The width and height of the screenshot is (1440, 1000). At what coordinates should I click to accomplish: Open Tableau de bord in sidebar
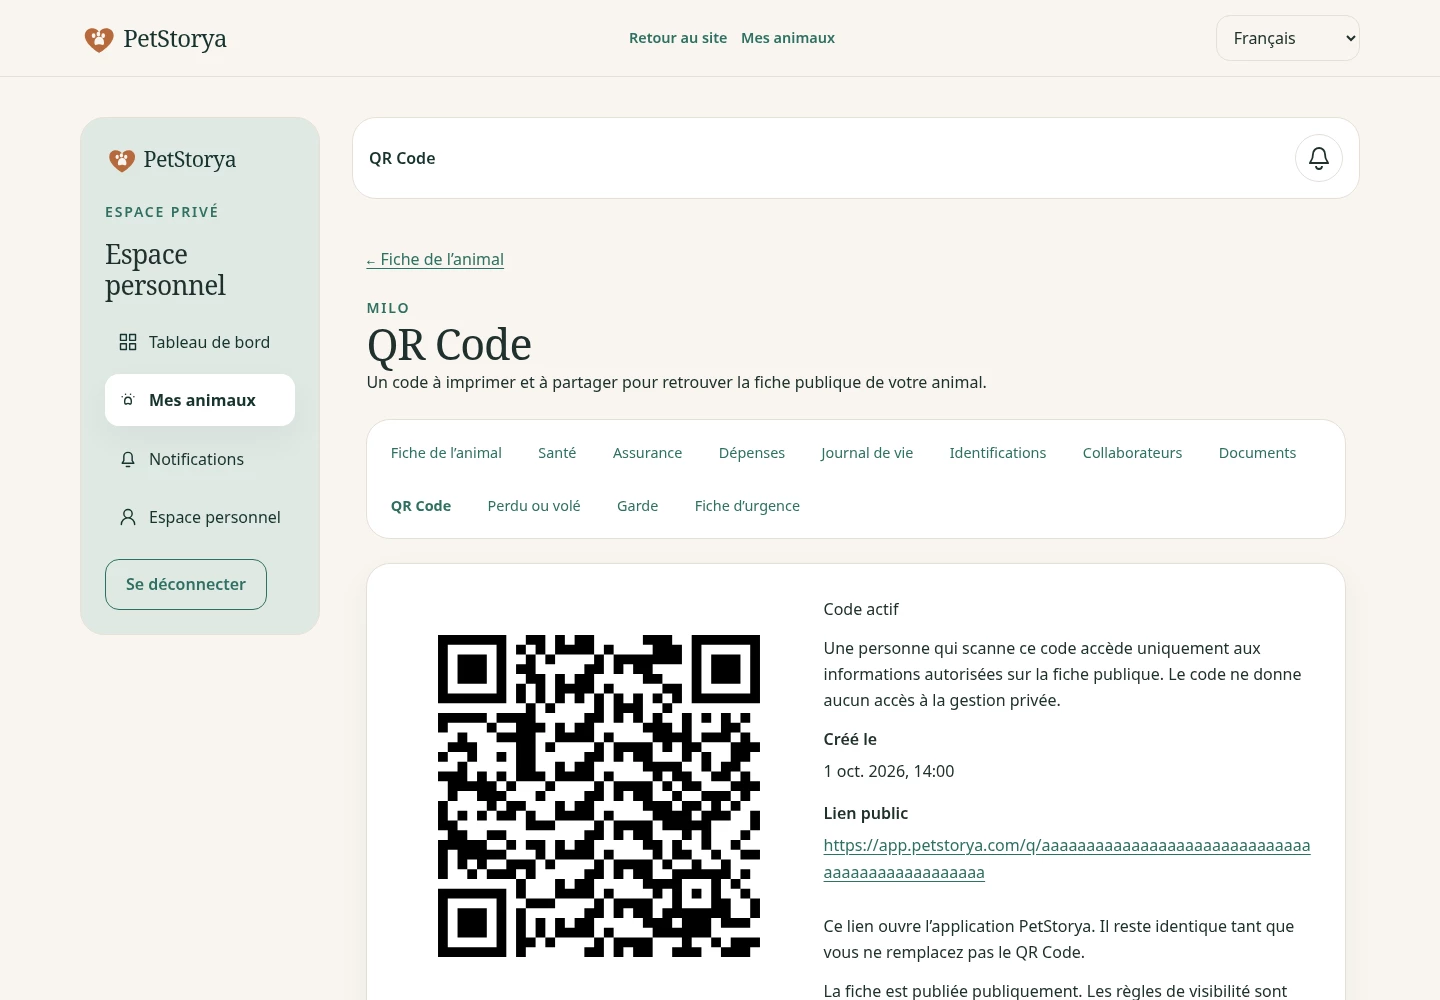coord(200,342)
